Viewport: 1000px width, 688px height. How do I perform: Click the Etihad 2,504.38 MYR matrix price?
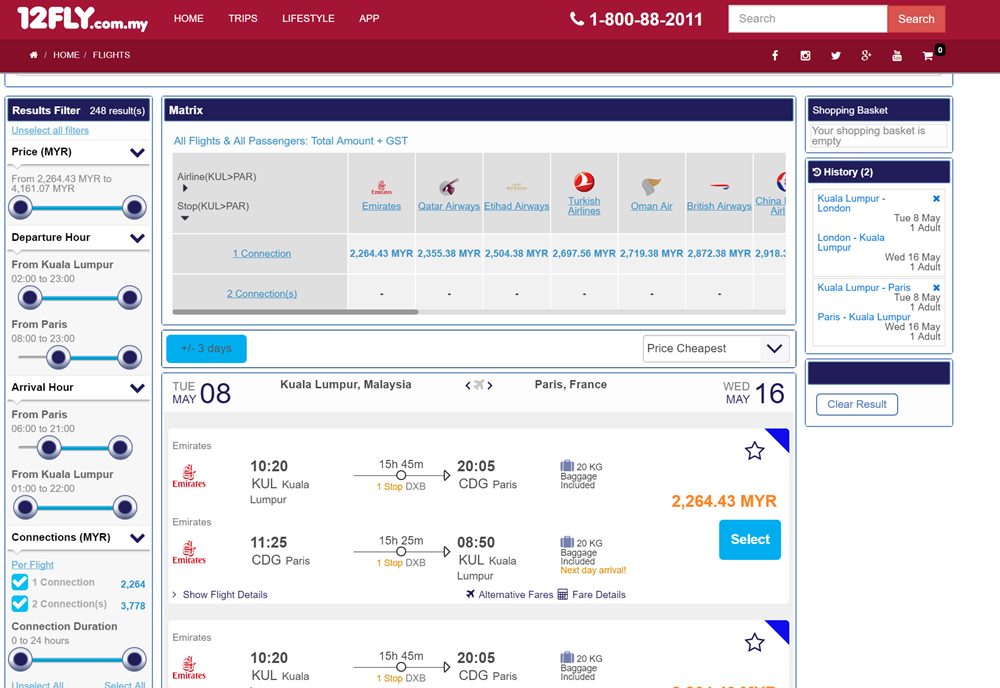[517, 253]
